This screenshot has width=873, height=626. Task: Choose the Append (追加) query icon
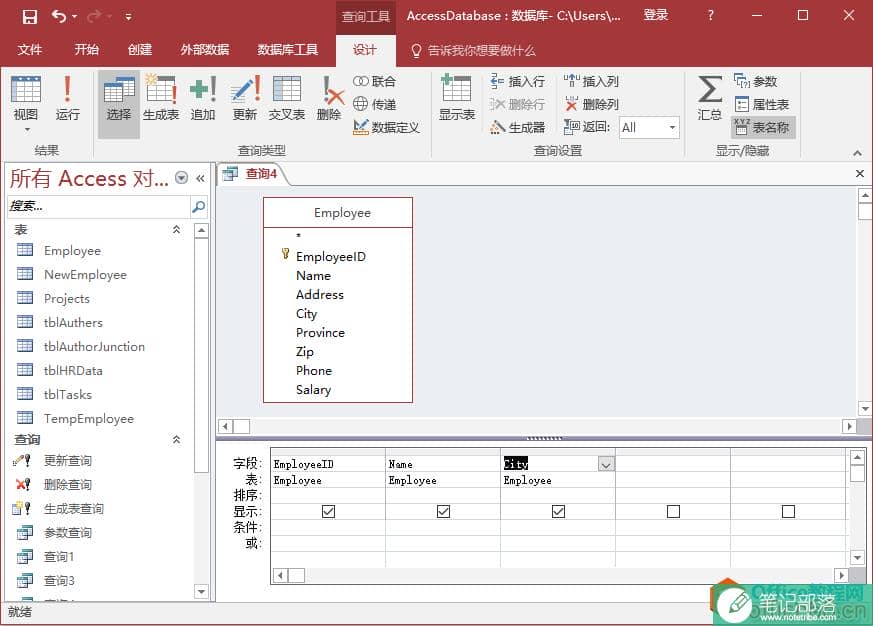click(x=203, y=98)
